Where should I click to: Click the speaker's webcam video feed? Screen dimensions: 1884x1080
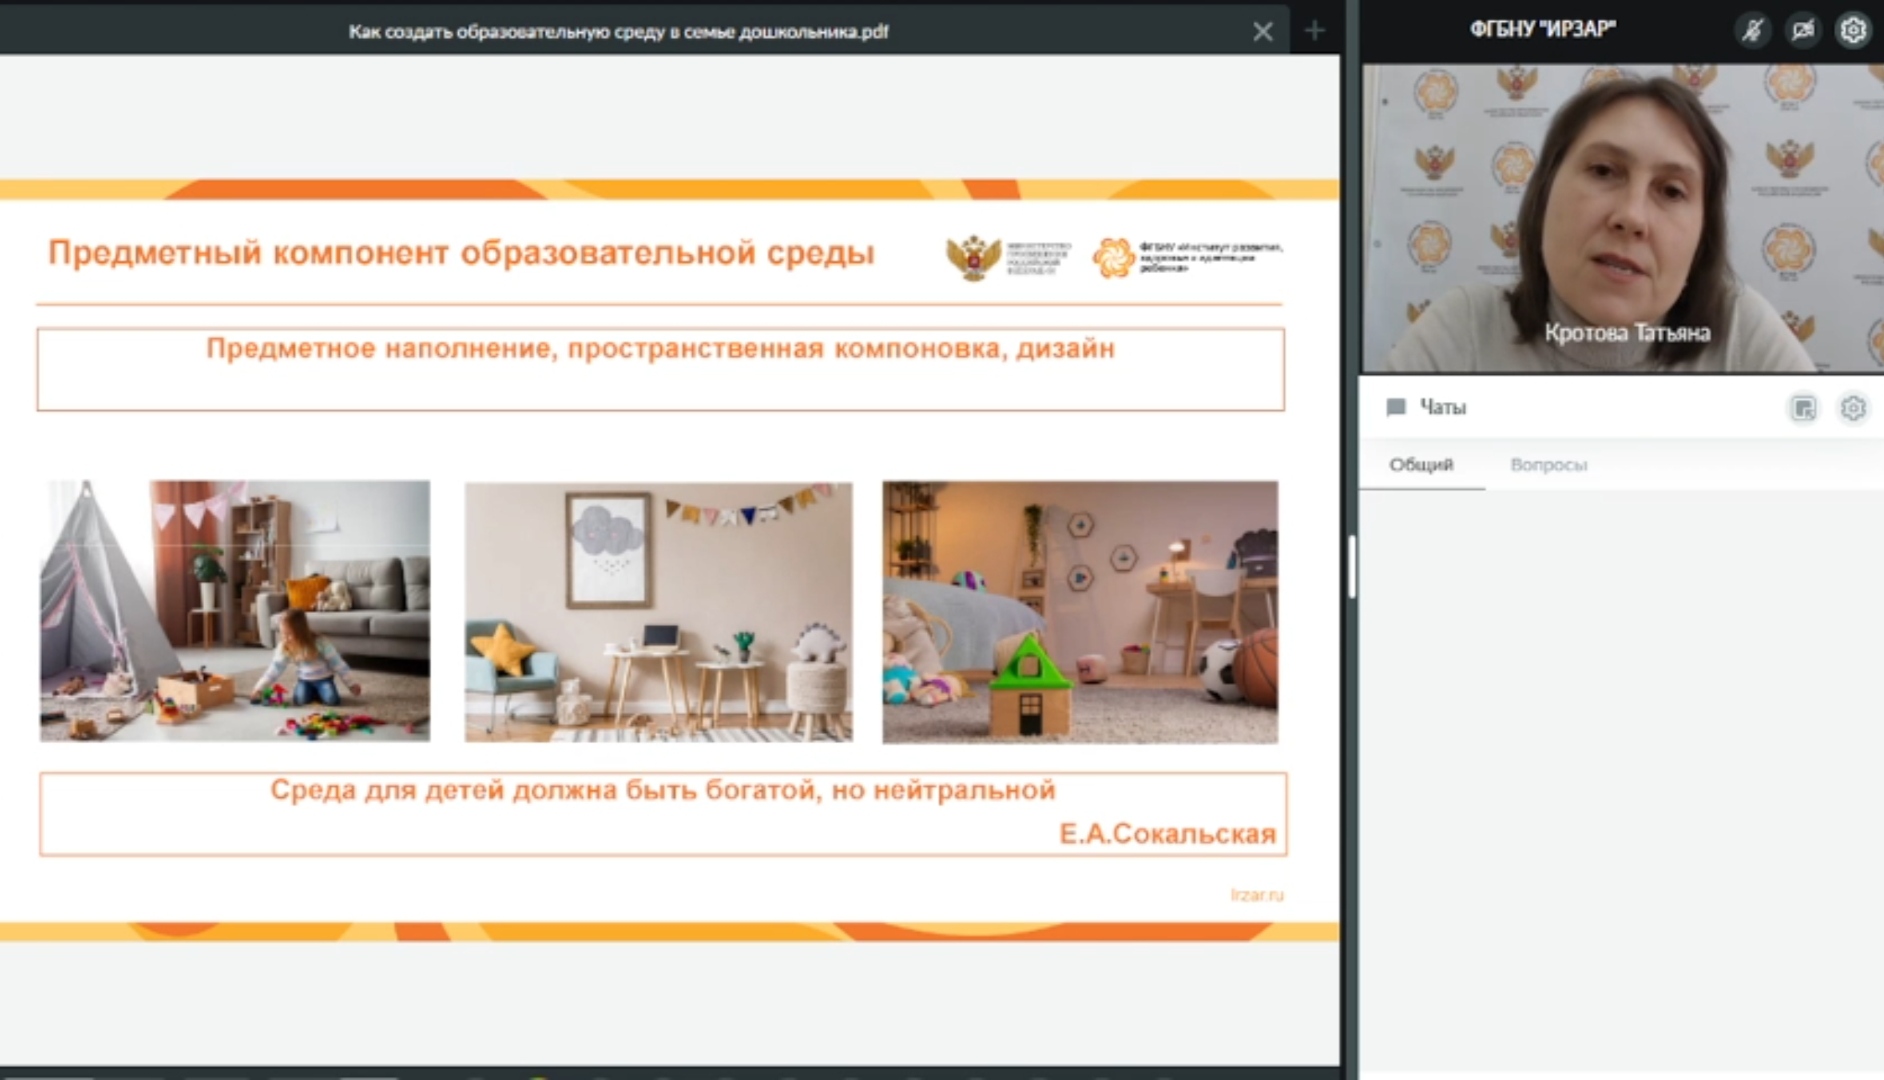[1622, 218]
